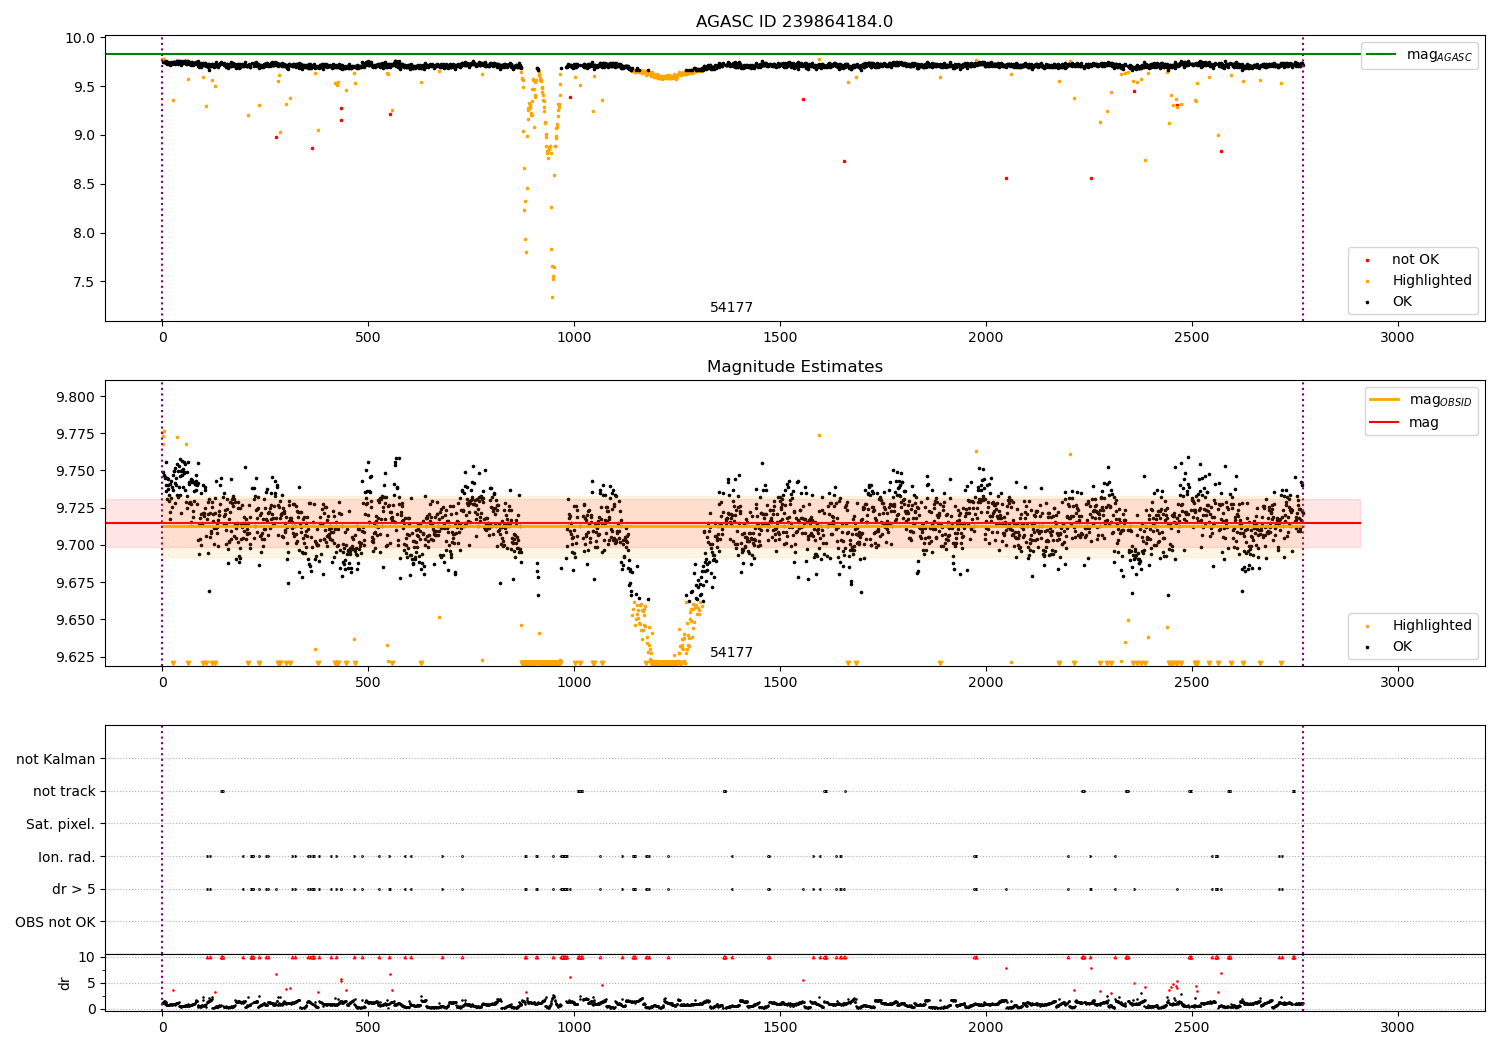1500x1050 pixels.
Task: Click y-axis tick '9.800' on middle plot
Action: pyautogui.click(x=75, y=397)
